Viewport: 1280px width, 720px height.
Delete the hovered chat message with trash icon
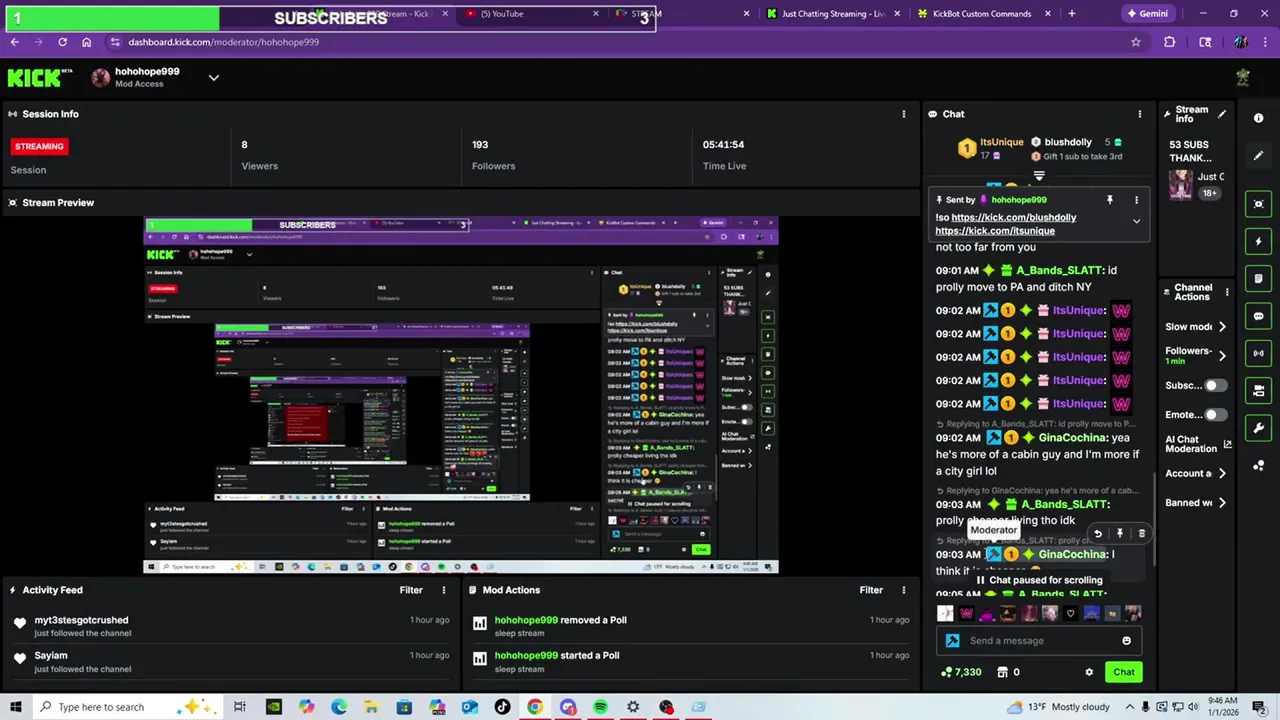pyautogui.click(x=1141, y=534)
